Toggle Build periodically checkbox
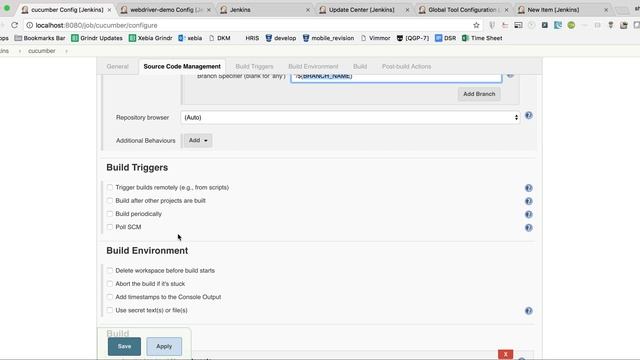Viewport: 640px width, 360px height. [109, 213]
